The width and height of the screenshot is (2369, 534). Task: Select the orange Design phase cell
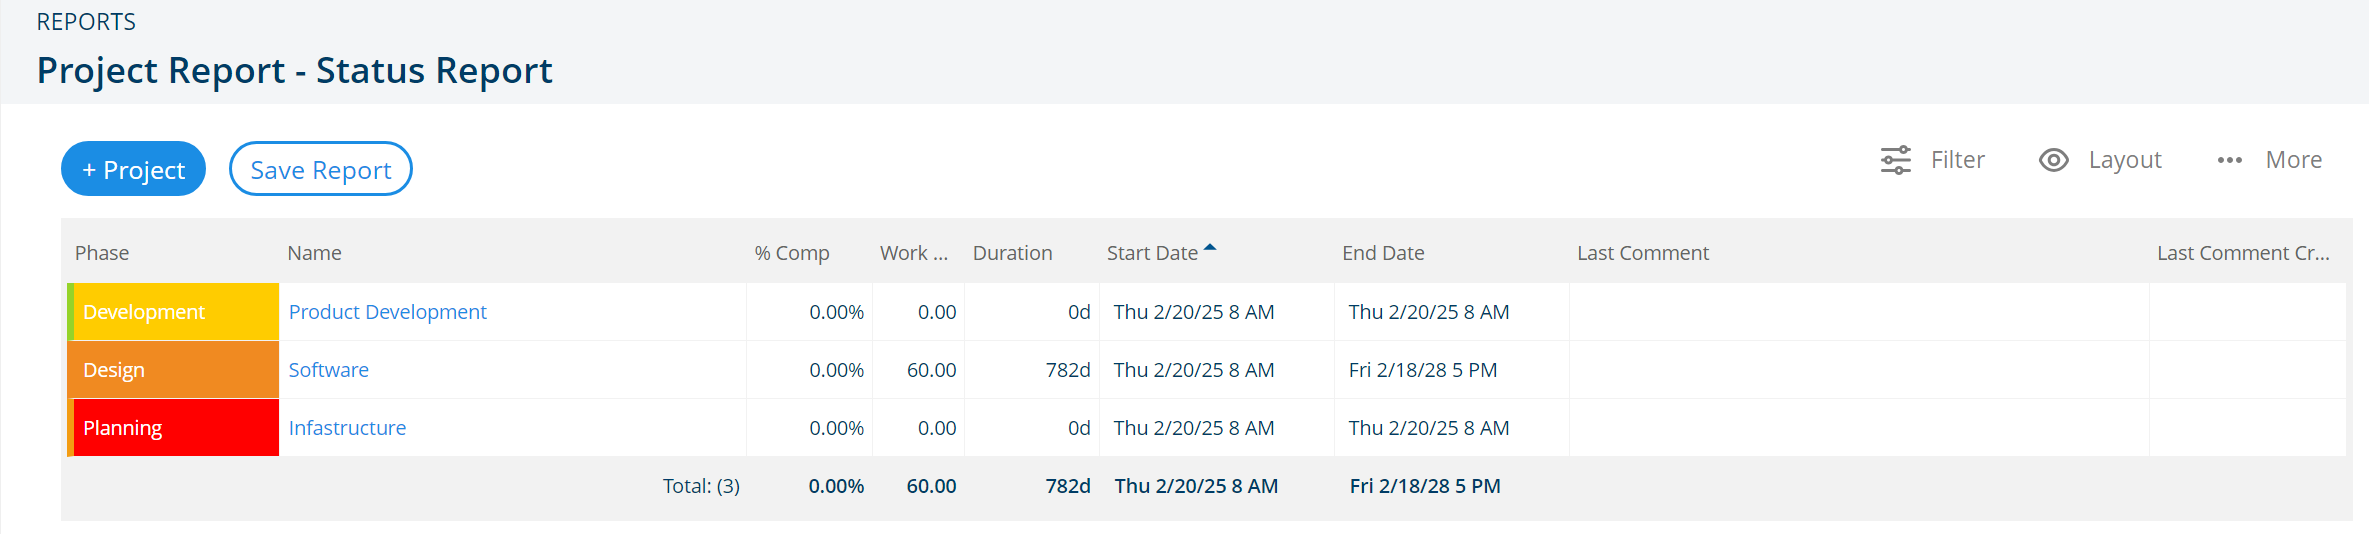(x=173, y=370)
